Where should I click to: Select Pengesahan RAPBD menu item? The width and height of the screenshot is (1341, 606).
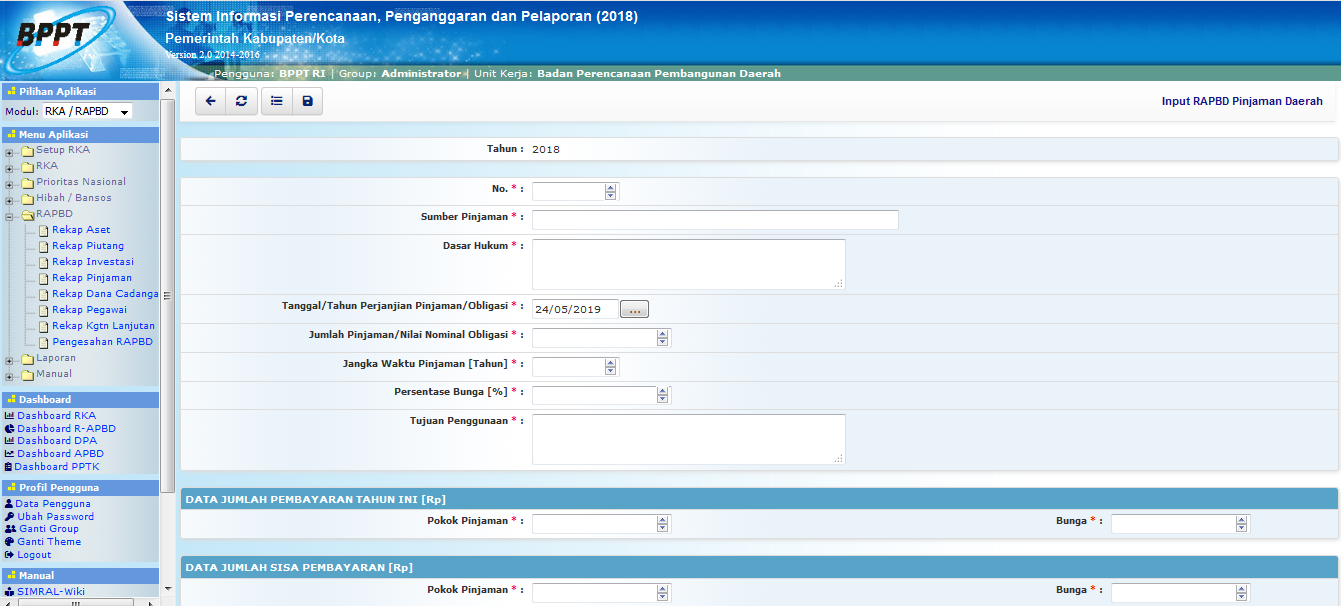point(102,342)
